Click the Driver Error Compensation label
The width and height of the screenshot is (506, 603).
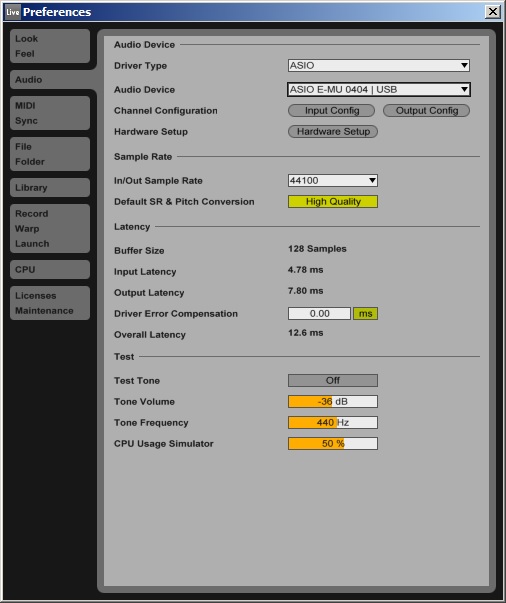click(x=176, y=314)
